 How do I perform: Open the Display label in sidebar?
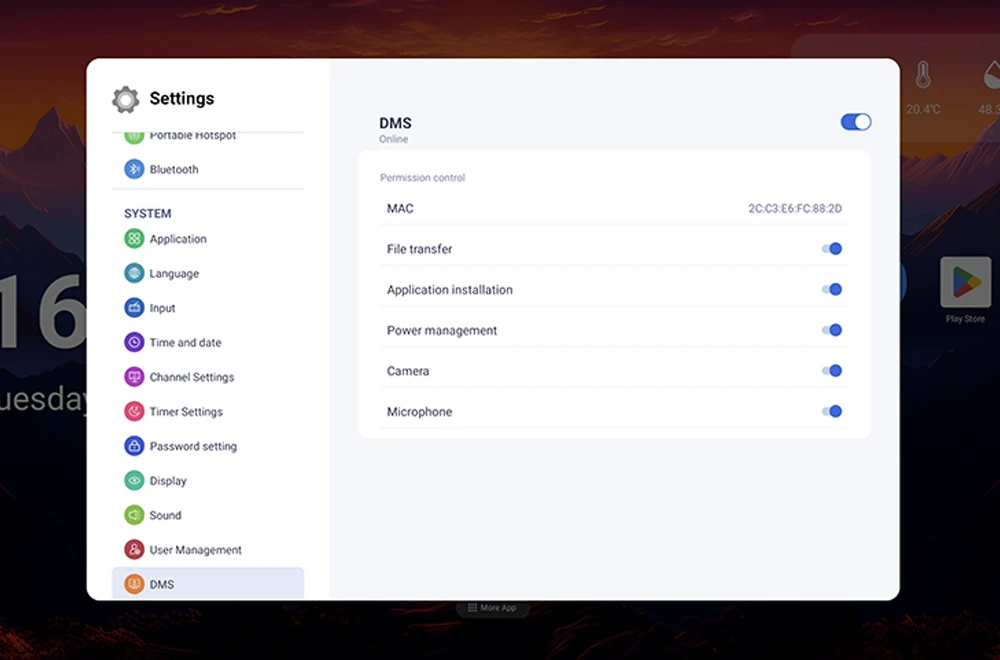(x=168, y=481)
